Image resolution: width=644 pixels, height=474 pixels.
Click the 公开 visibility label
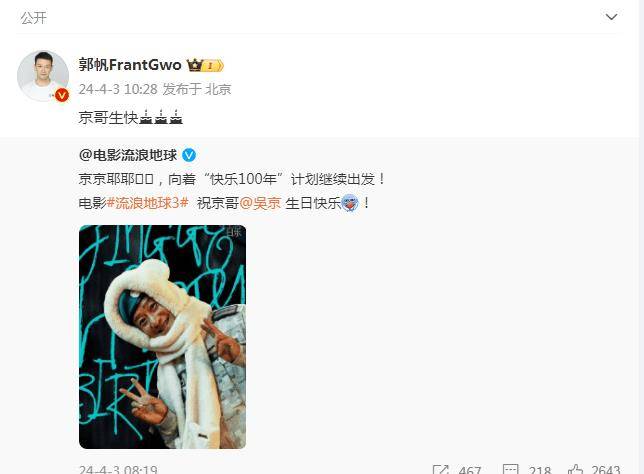click(x=34, y=18)
